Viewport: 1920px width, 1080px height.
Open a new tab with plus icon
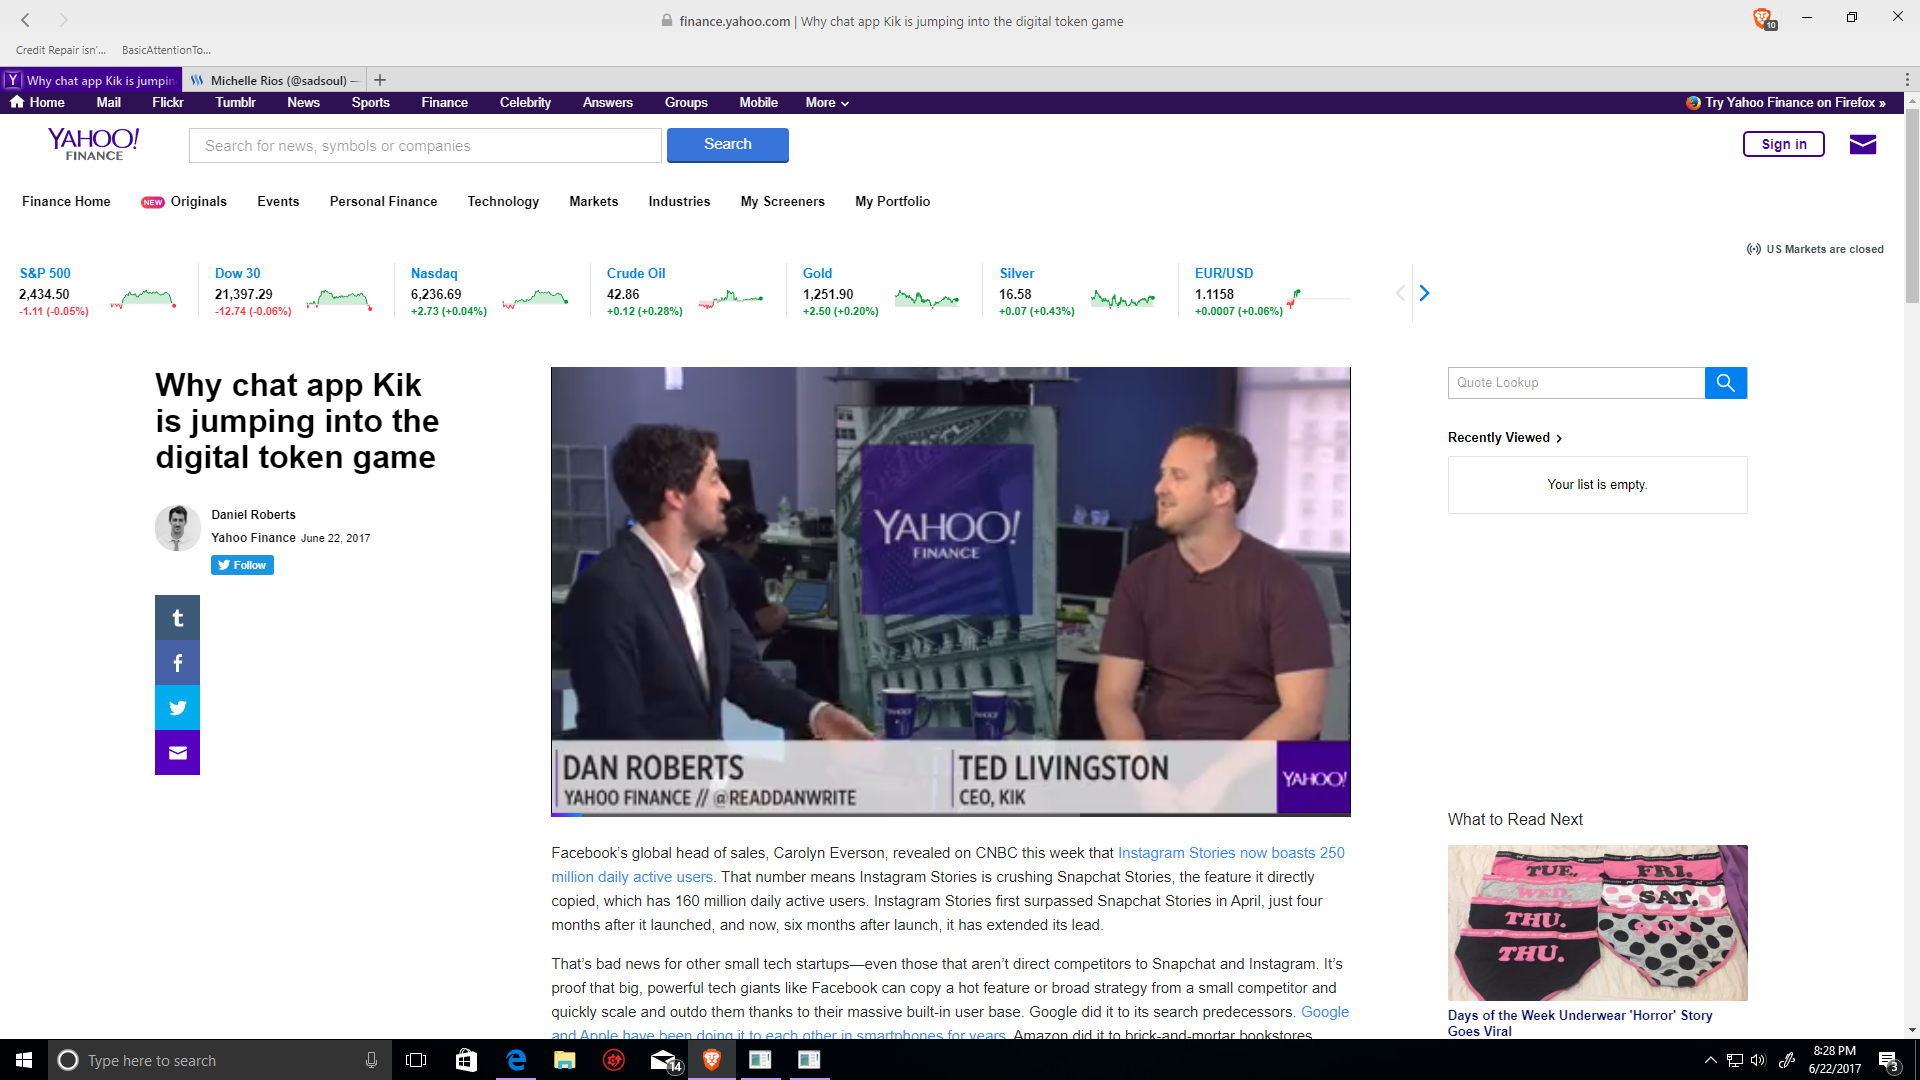[x=380, y=80]
